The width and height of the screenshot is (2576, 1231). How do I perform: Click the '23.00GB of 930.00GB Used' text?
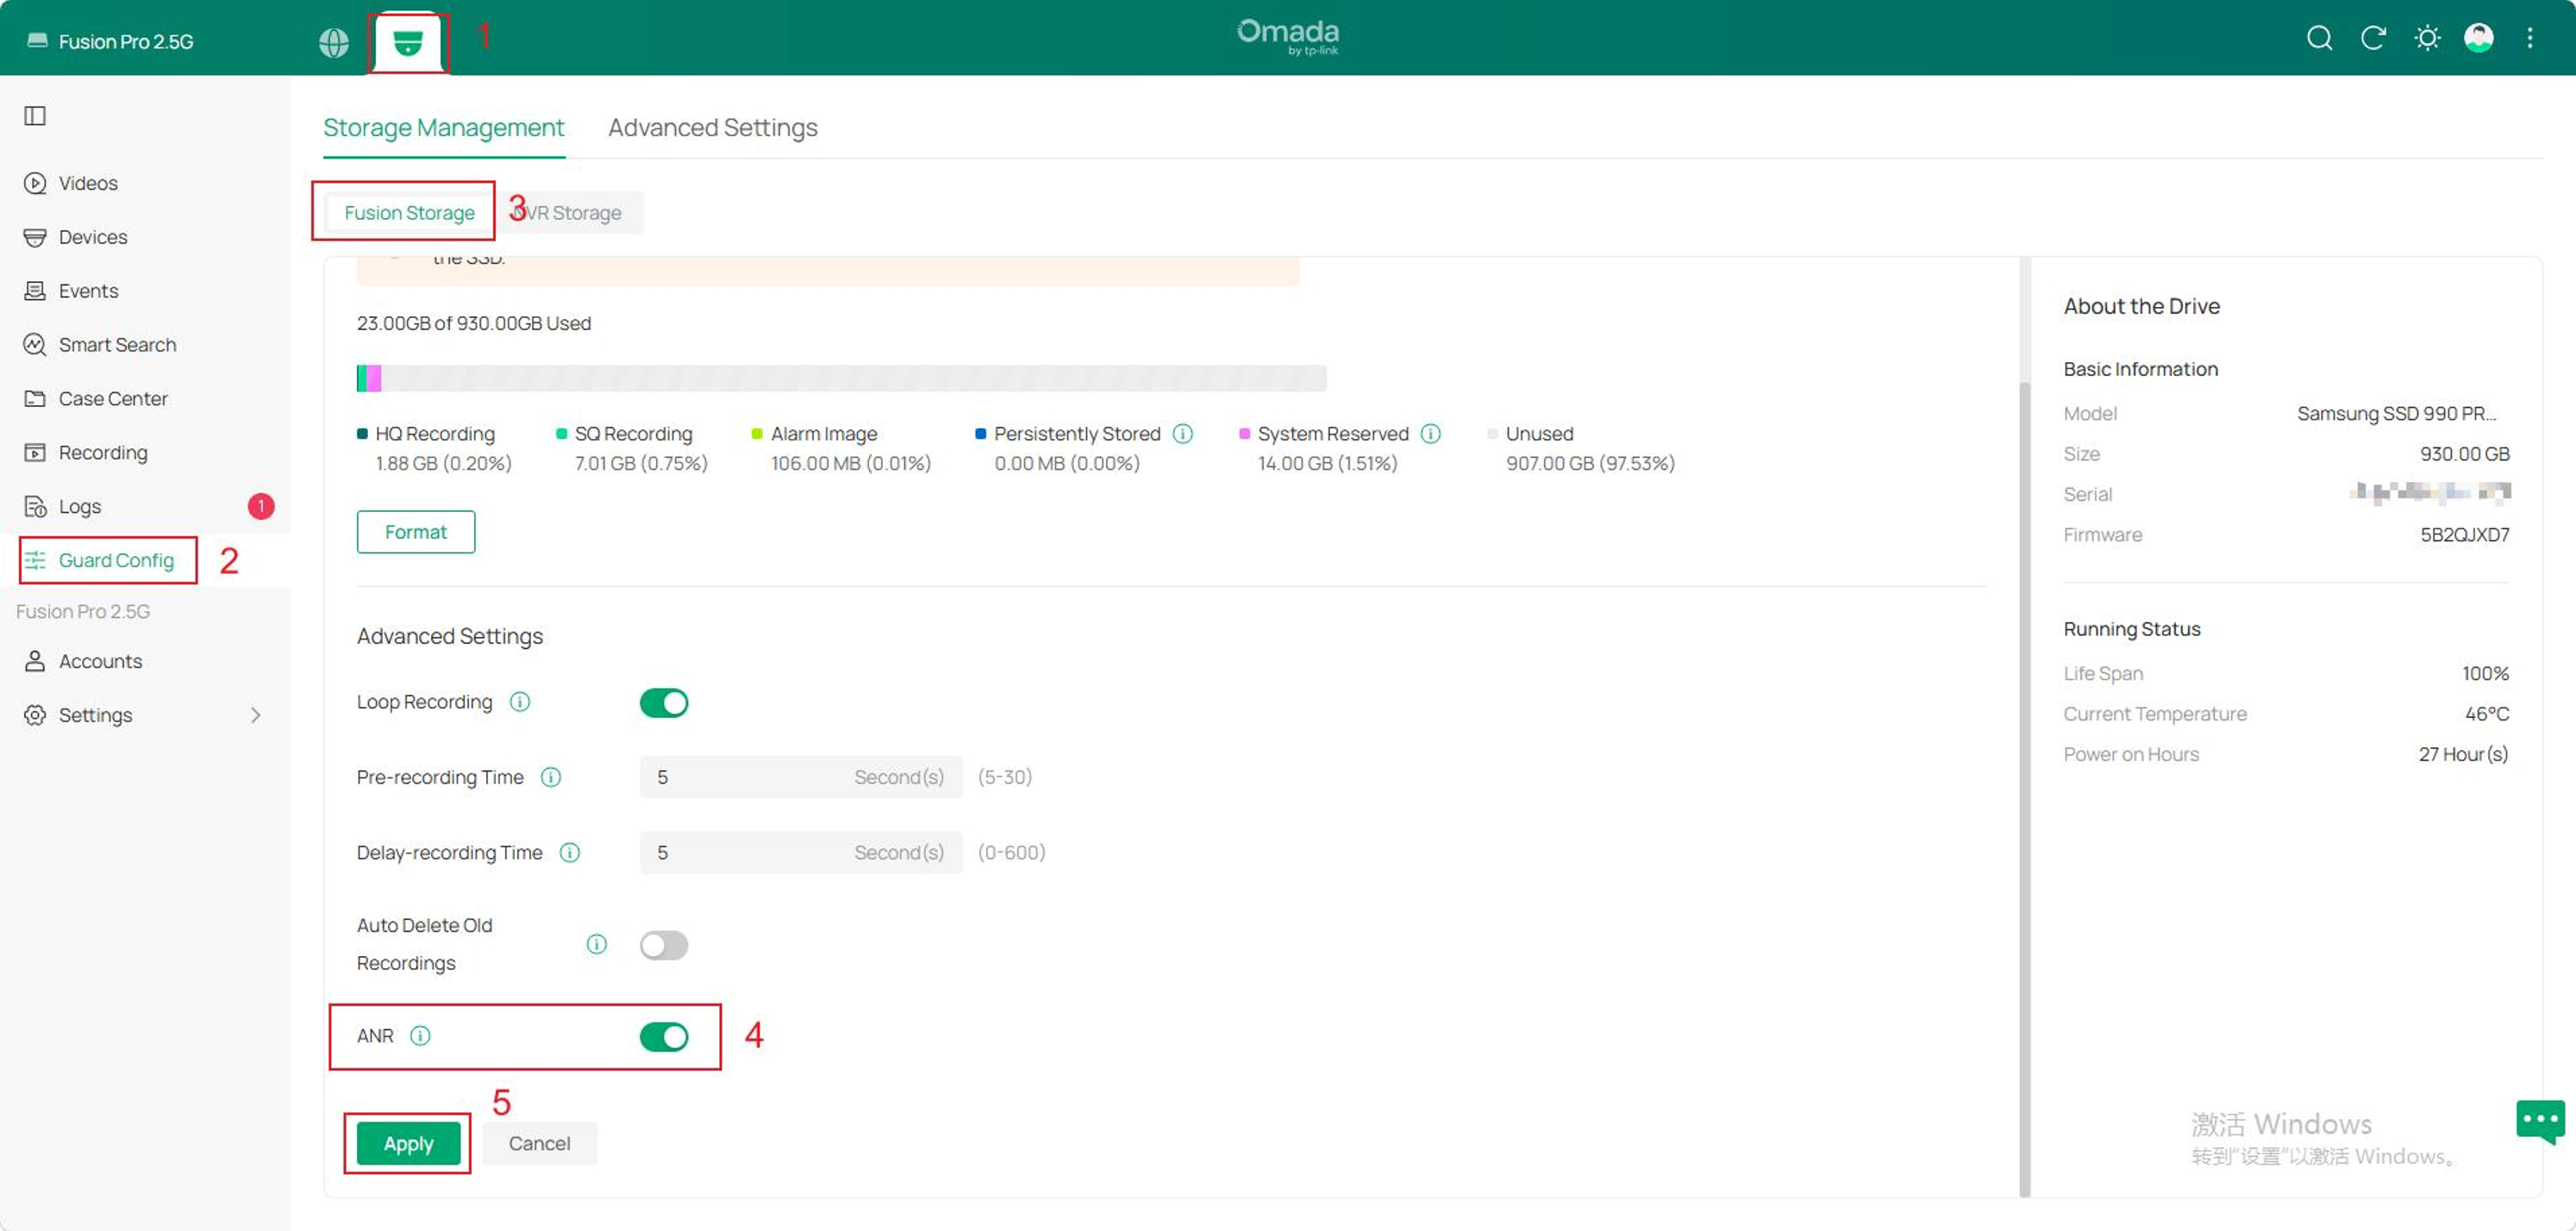[474, 323]
